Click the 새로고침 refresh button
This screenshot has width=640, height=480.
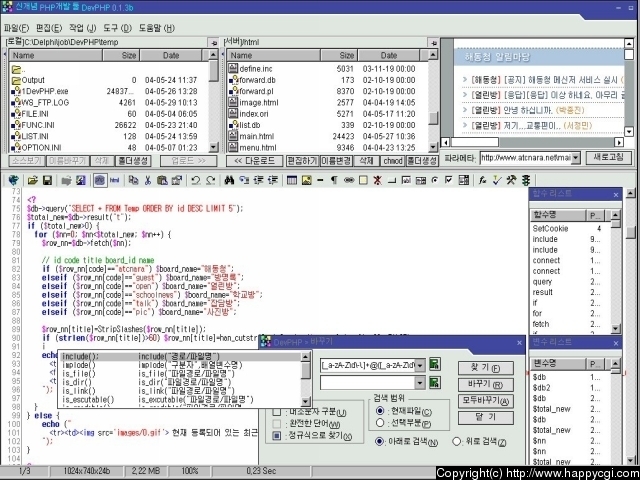(609, 158)
